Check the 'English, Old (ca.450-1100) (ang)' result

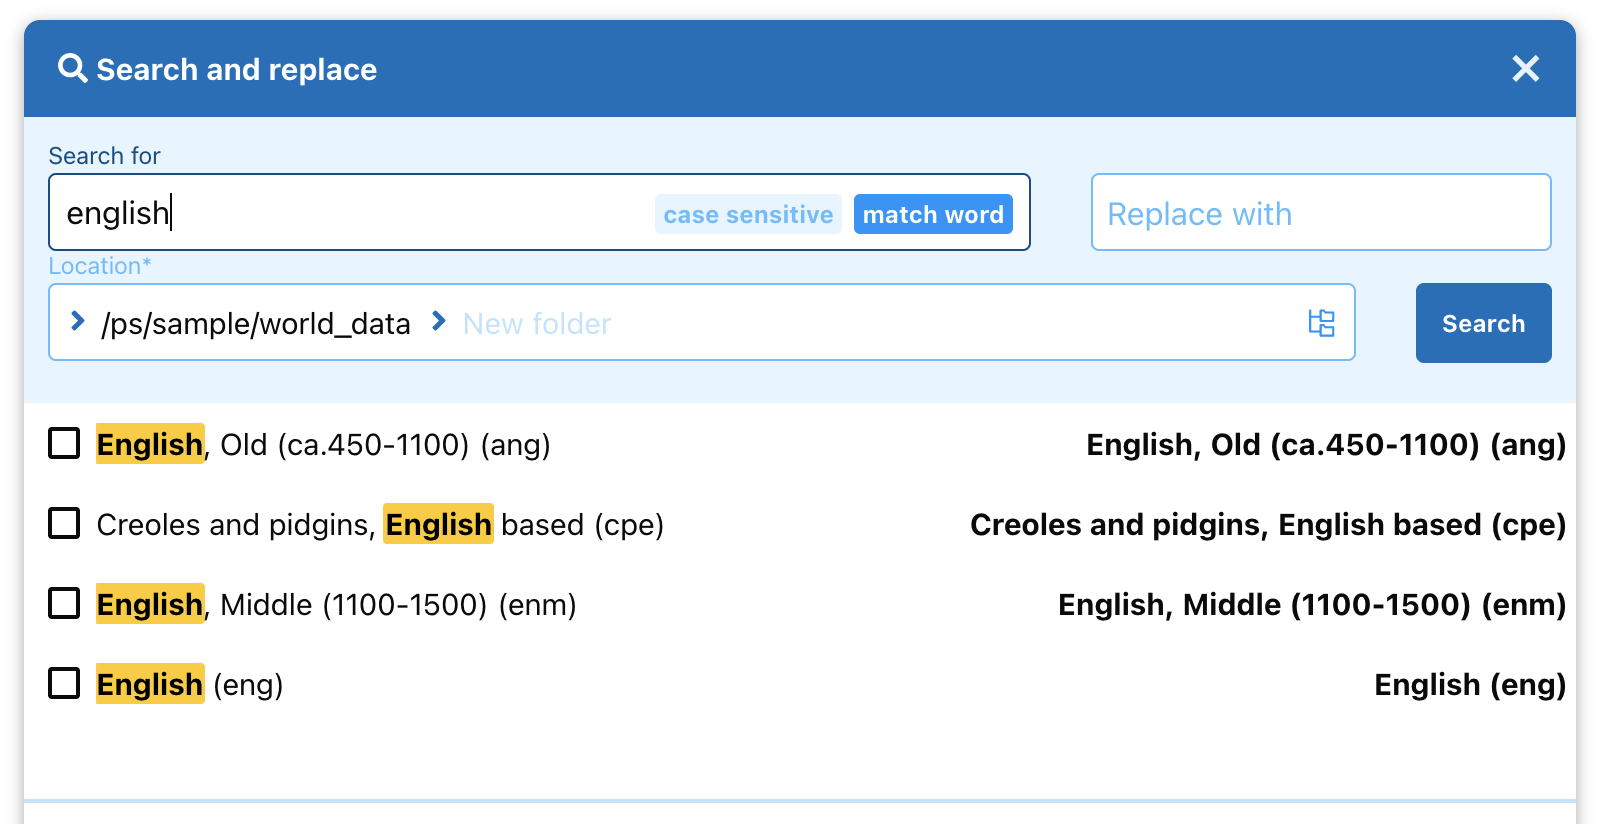64,443
